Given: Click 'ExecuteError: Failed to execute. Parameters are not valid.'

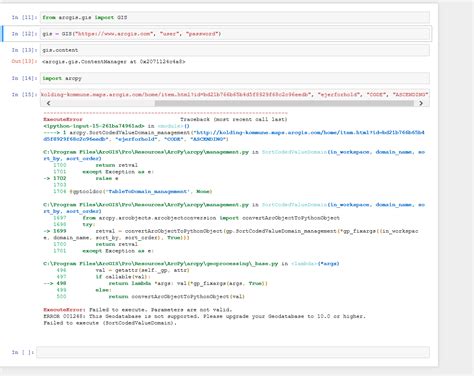Looking at the screenshot, I should click(x=138, y=310).
